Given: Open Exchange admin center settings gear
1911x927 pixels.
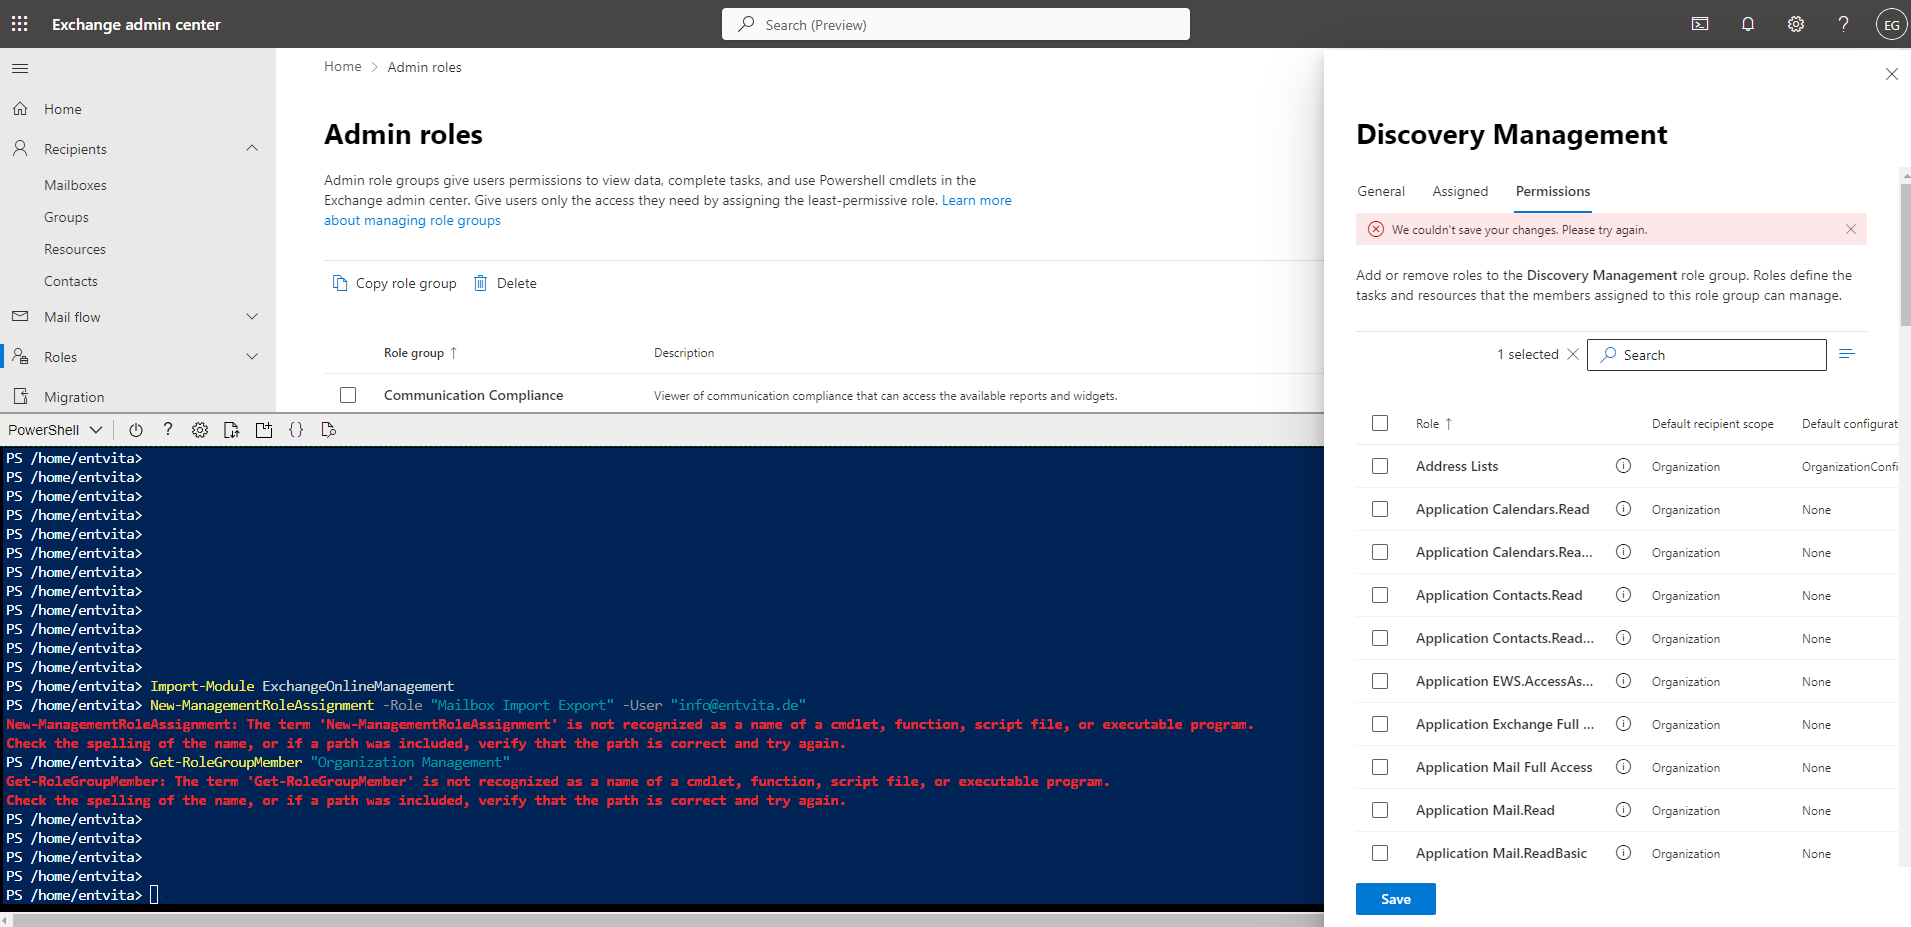Looking at the screenshot, I should pos(1796,23).
